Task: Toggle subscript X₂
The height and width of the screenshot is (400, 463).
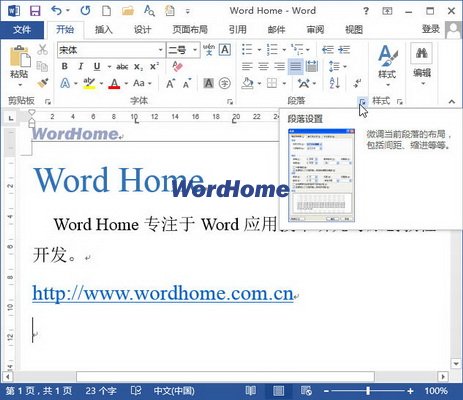Action: pyautogui.click(x=138, y=67)
